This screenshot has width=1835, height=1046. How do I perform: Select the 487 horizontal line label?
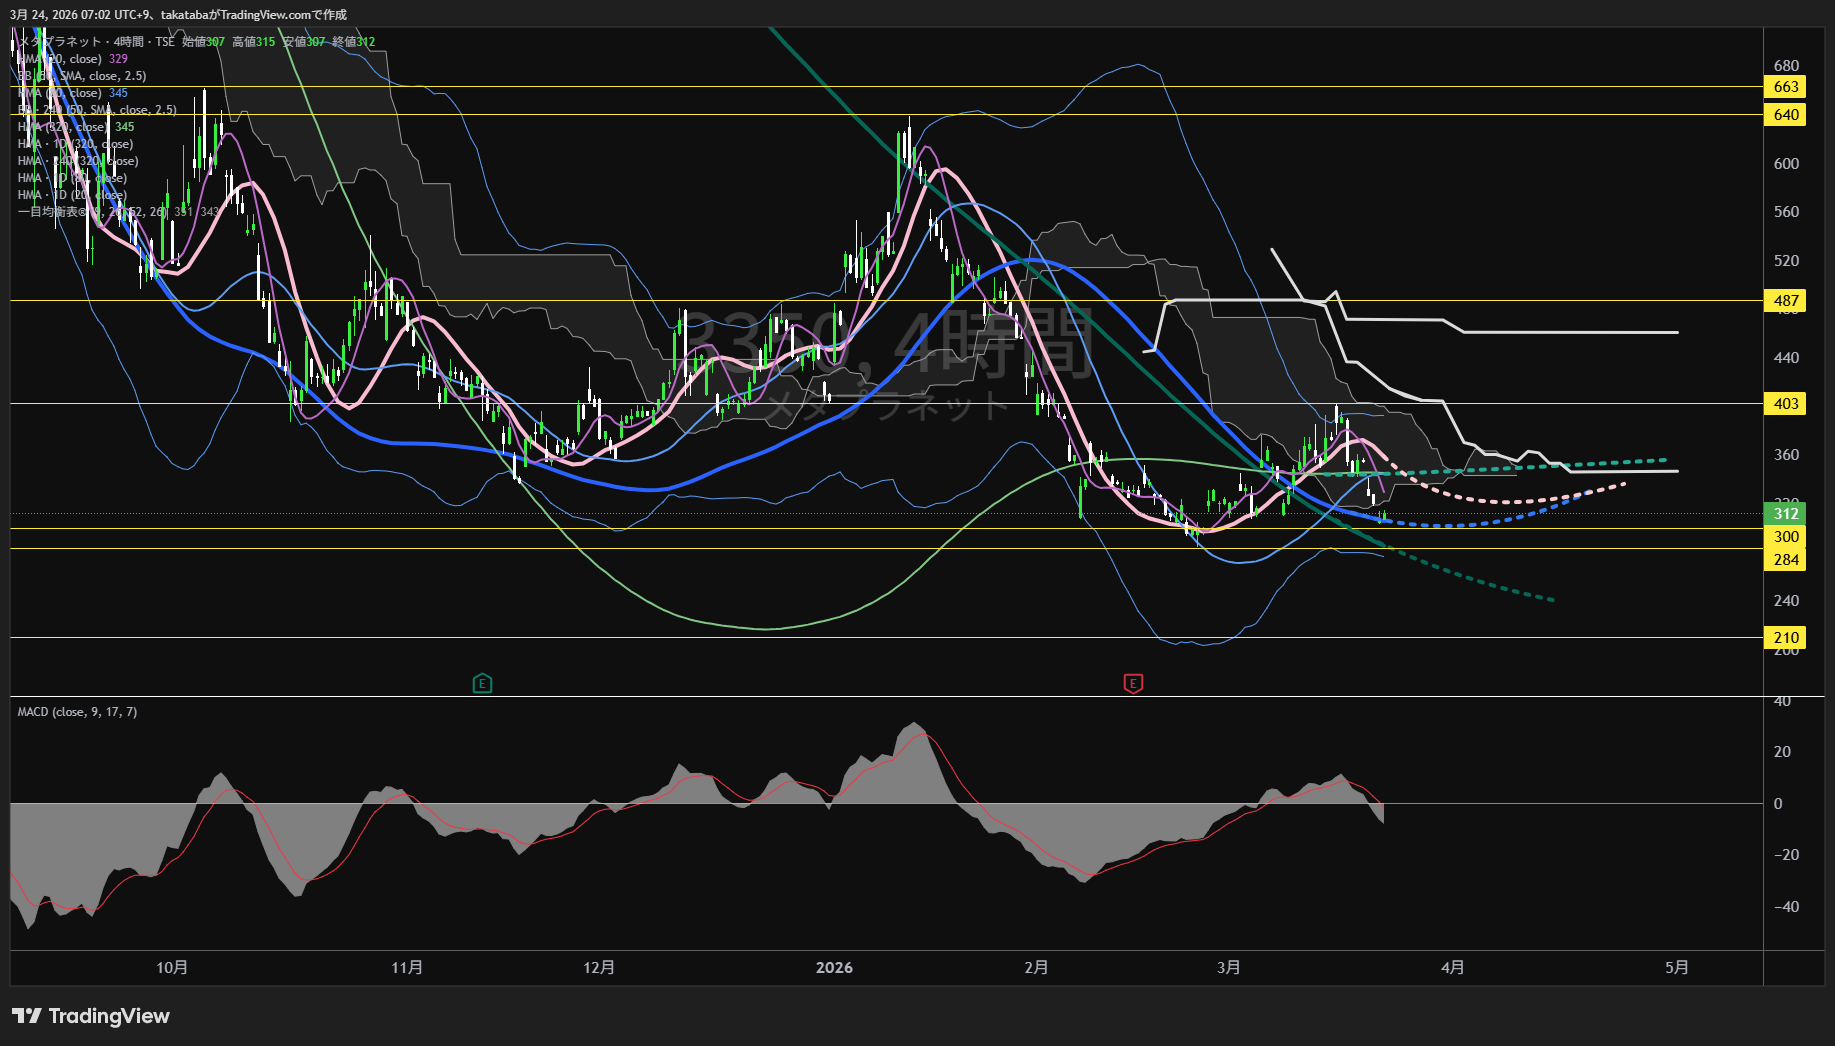coord(1785,301)
